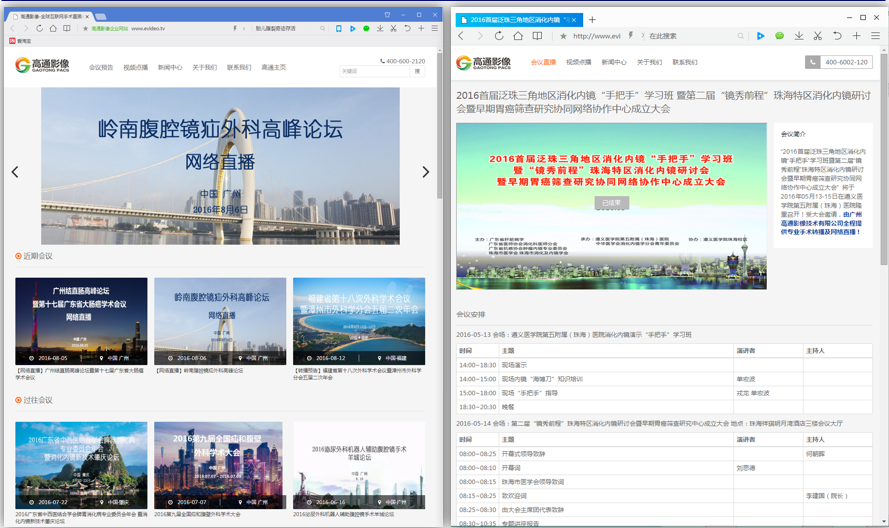Open 会议预告 menu on left site

pyautogui.click(x=101, y=67)
